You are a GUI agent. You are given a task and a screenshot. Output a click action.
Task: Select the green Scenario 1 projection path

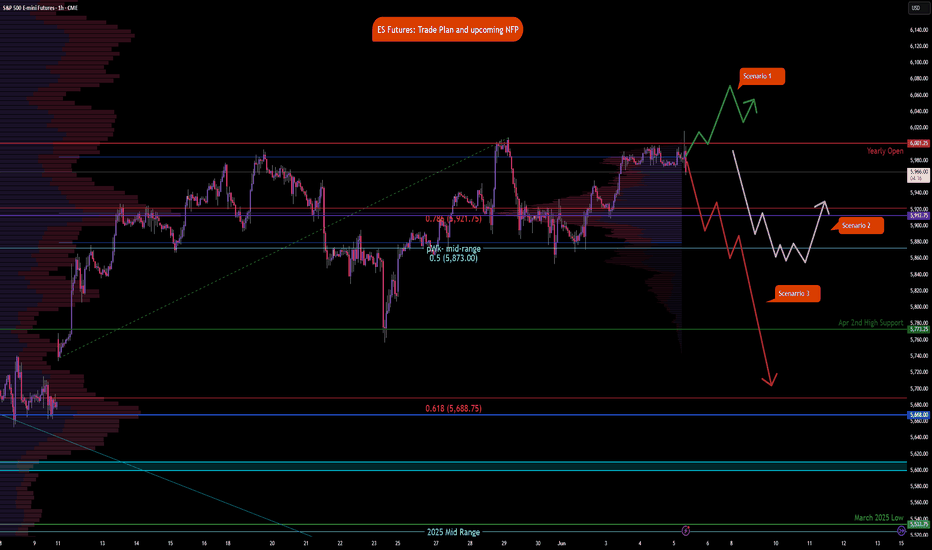pyautogui.click(x=720, y=114)
